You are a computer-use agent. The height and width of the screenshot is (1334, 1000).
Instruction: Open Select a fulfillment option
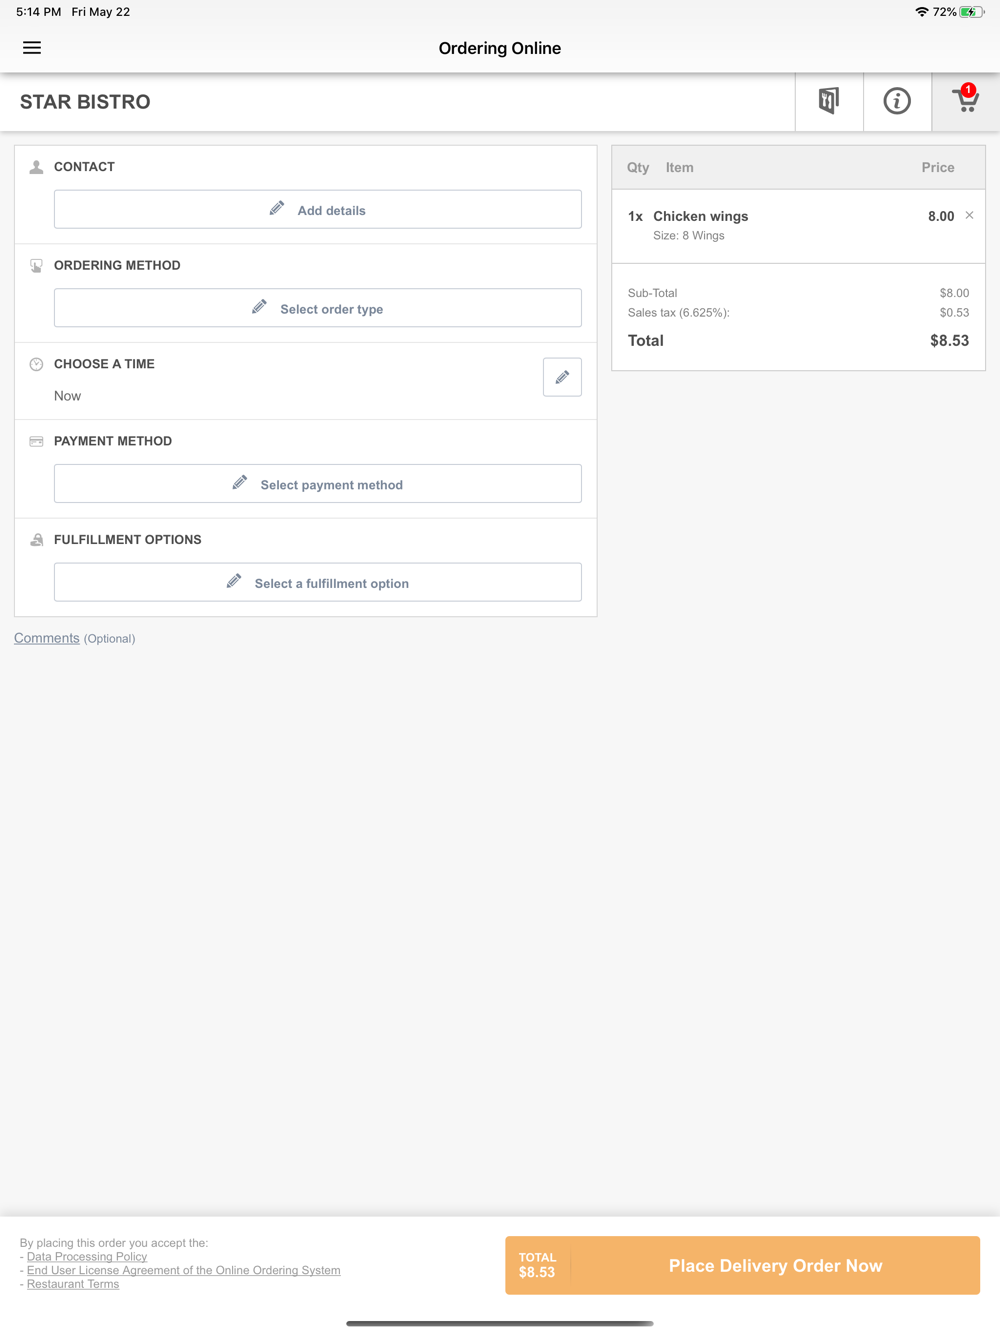click(x=318, y=582)
